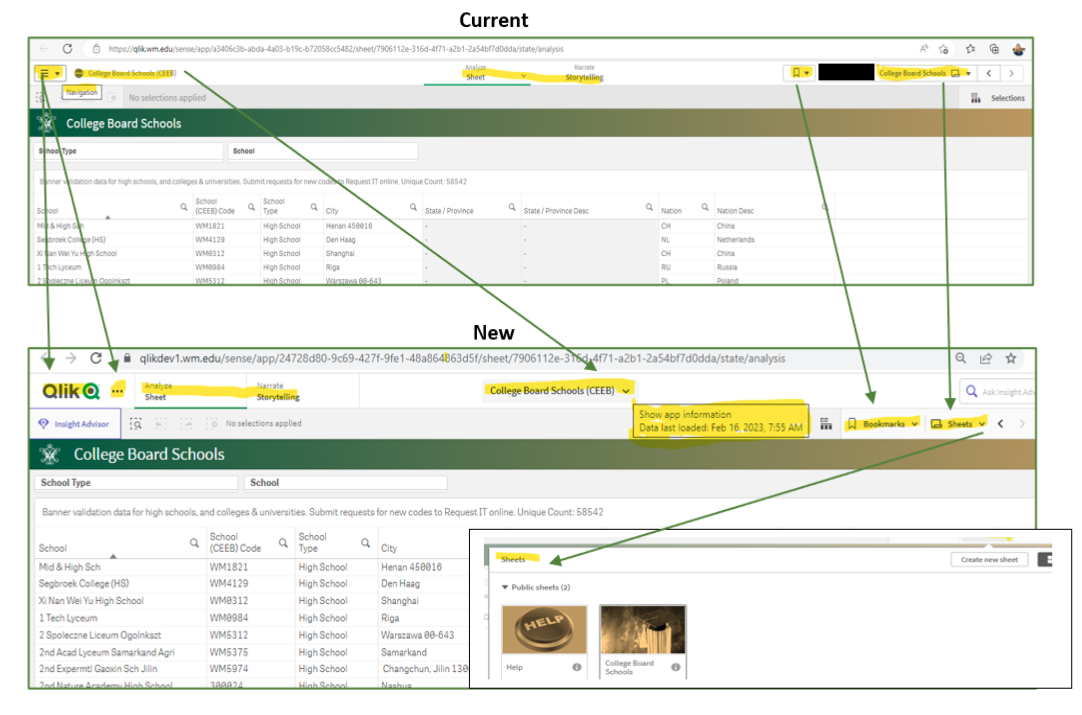Click the zoom magnifier icon in New address bar

coord(961,358)
